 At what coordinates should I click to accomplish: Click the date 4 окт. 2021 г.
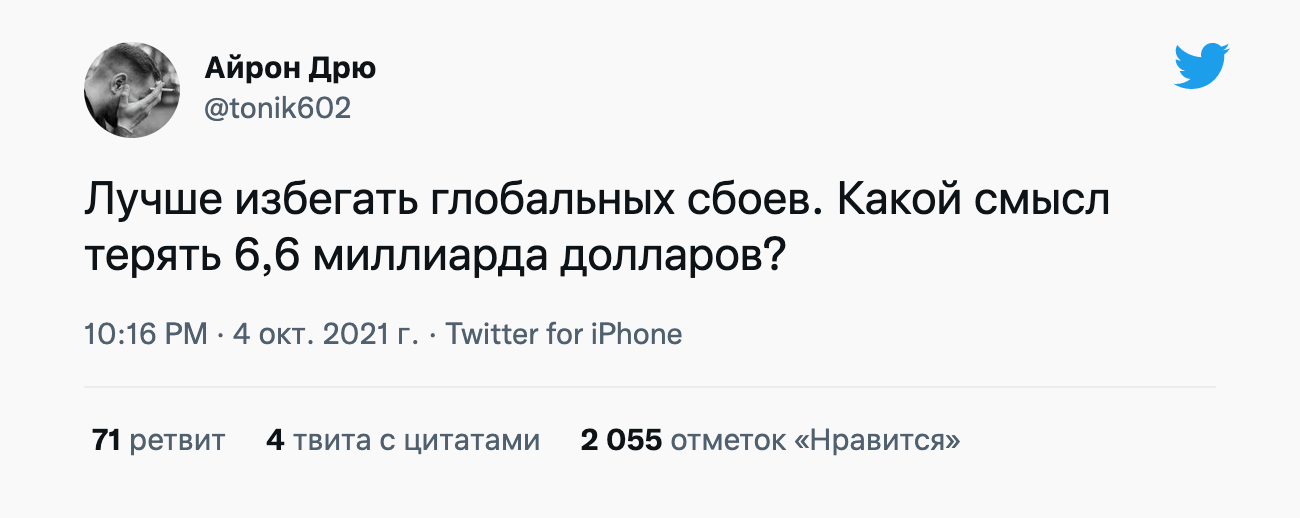(325, 333)
